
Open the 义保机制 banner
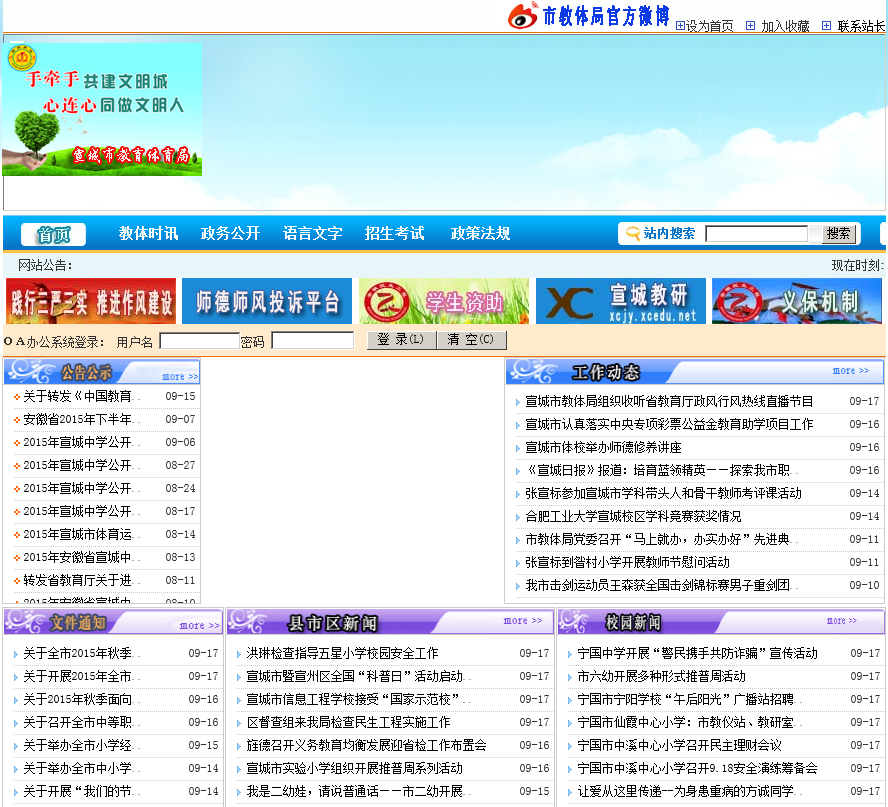tap(797, 301)
